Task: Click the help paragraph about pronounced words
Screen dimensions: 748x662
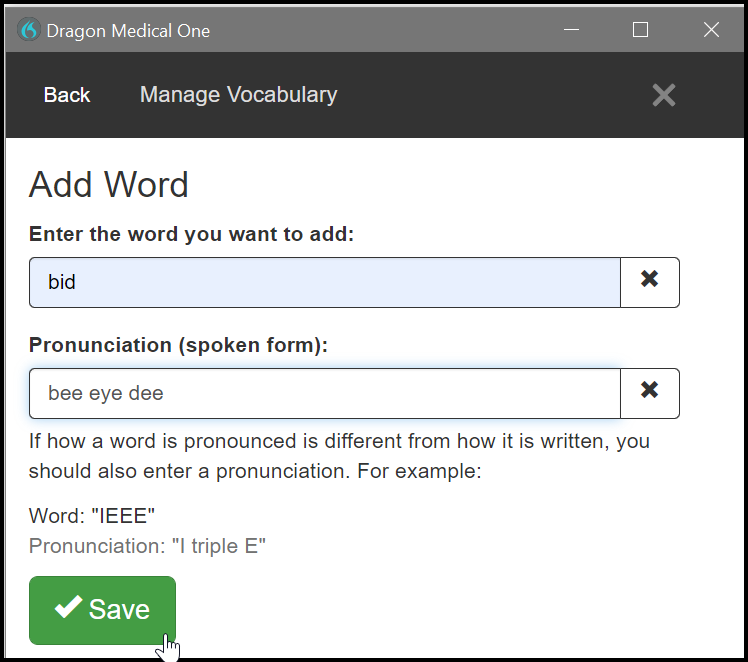Action: [339, 456]
